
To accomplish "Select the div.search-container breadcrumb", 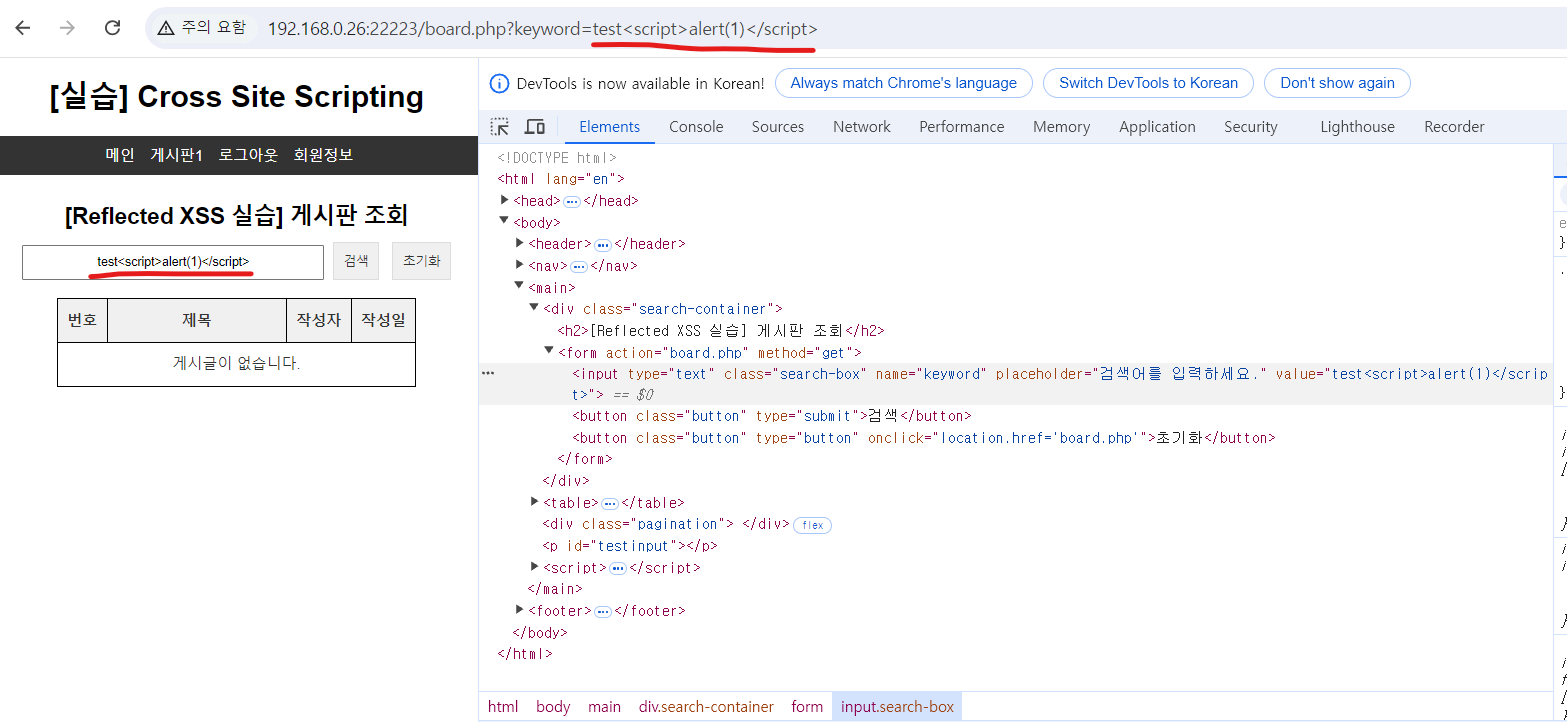I will point(706,707).
